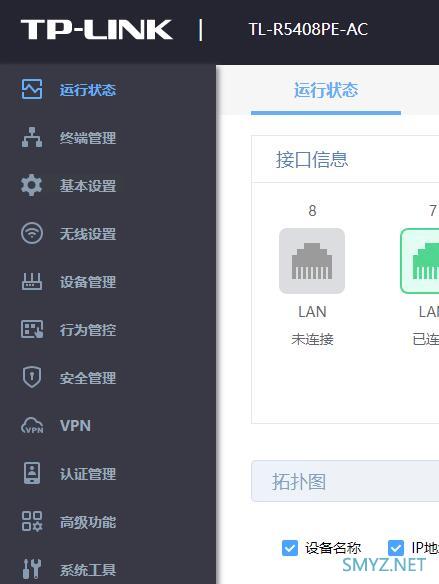Click the gray port 8 LAN icon
The image size is (439, 584).
coord(312,261)
